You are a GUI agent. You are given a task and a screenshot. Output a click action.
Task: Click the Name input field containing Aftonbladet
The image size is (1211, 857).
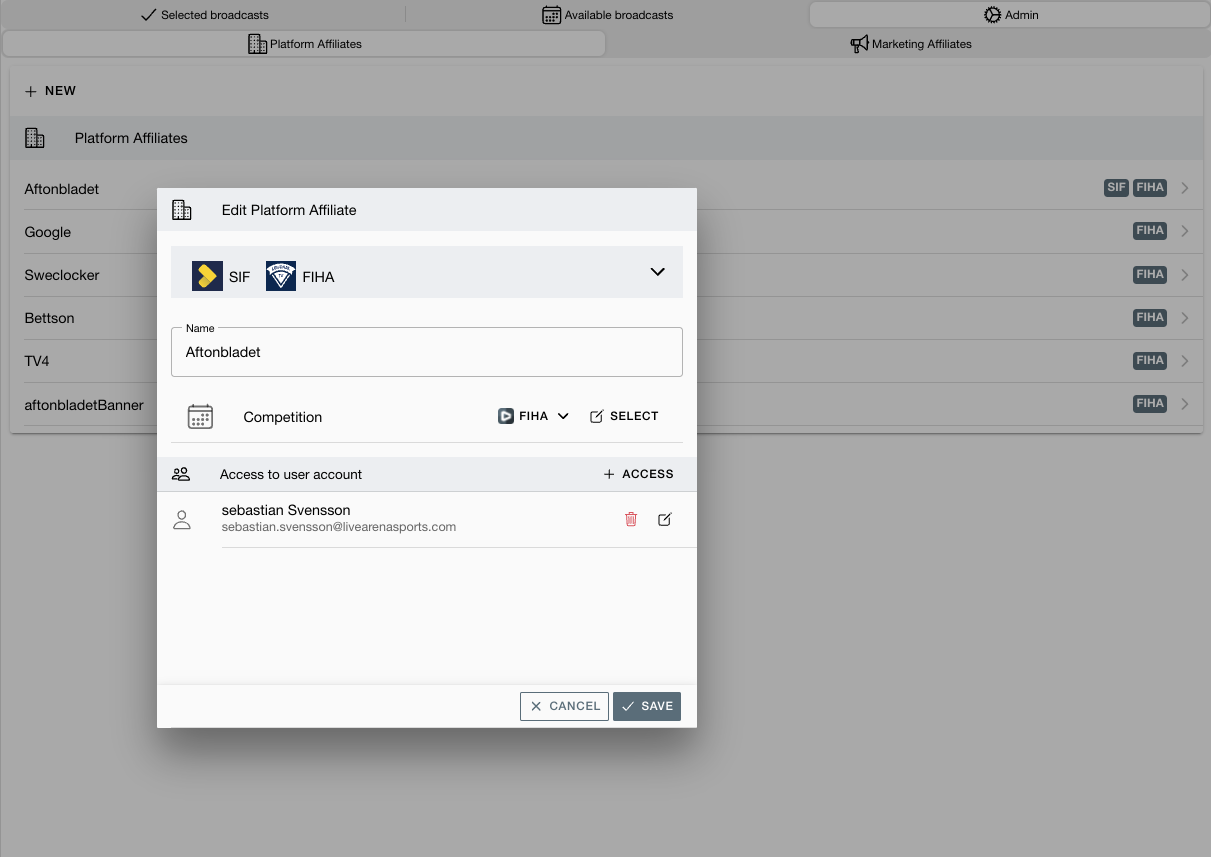[x=426, y=352]
